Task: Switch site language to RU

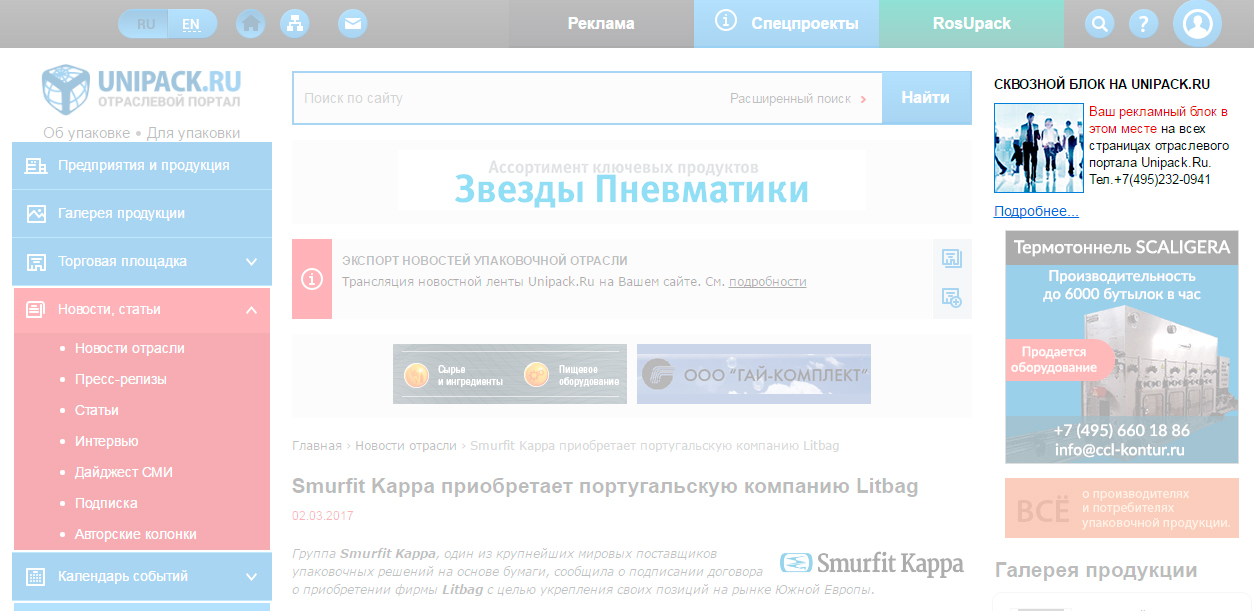Action: tap(146, 24)
